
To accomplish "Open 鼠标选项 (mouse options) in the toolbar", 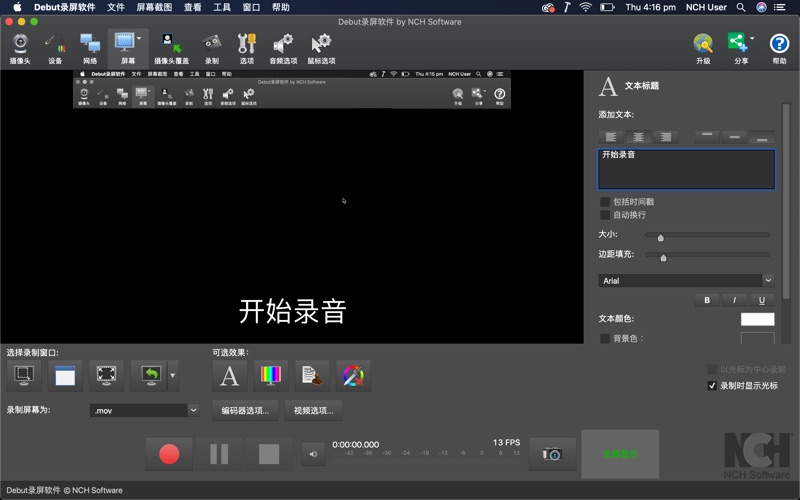I will point(321,47).
